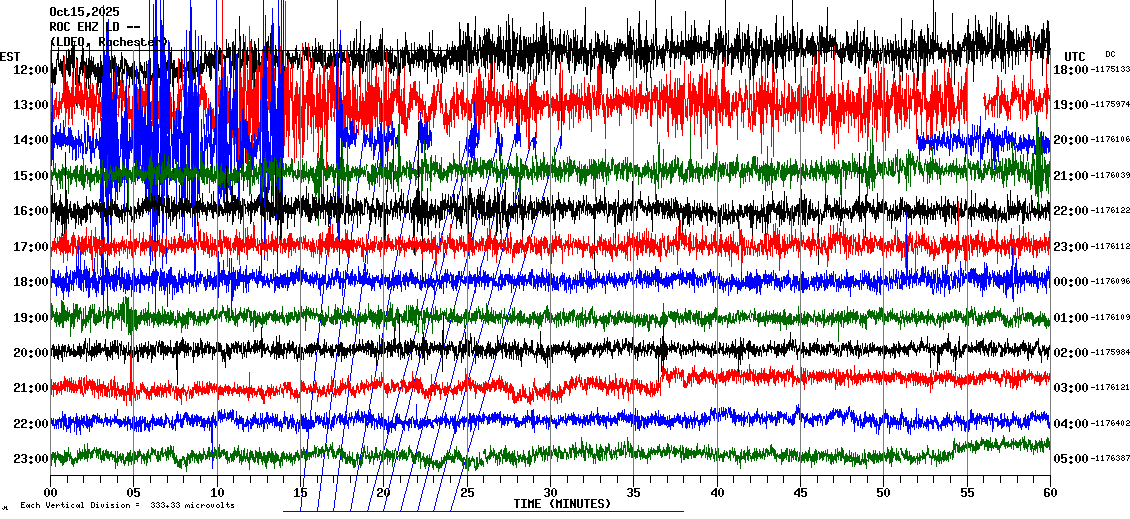Select the 14:00 EST row label
1130x519 pixels.
coord(31,140)
